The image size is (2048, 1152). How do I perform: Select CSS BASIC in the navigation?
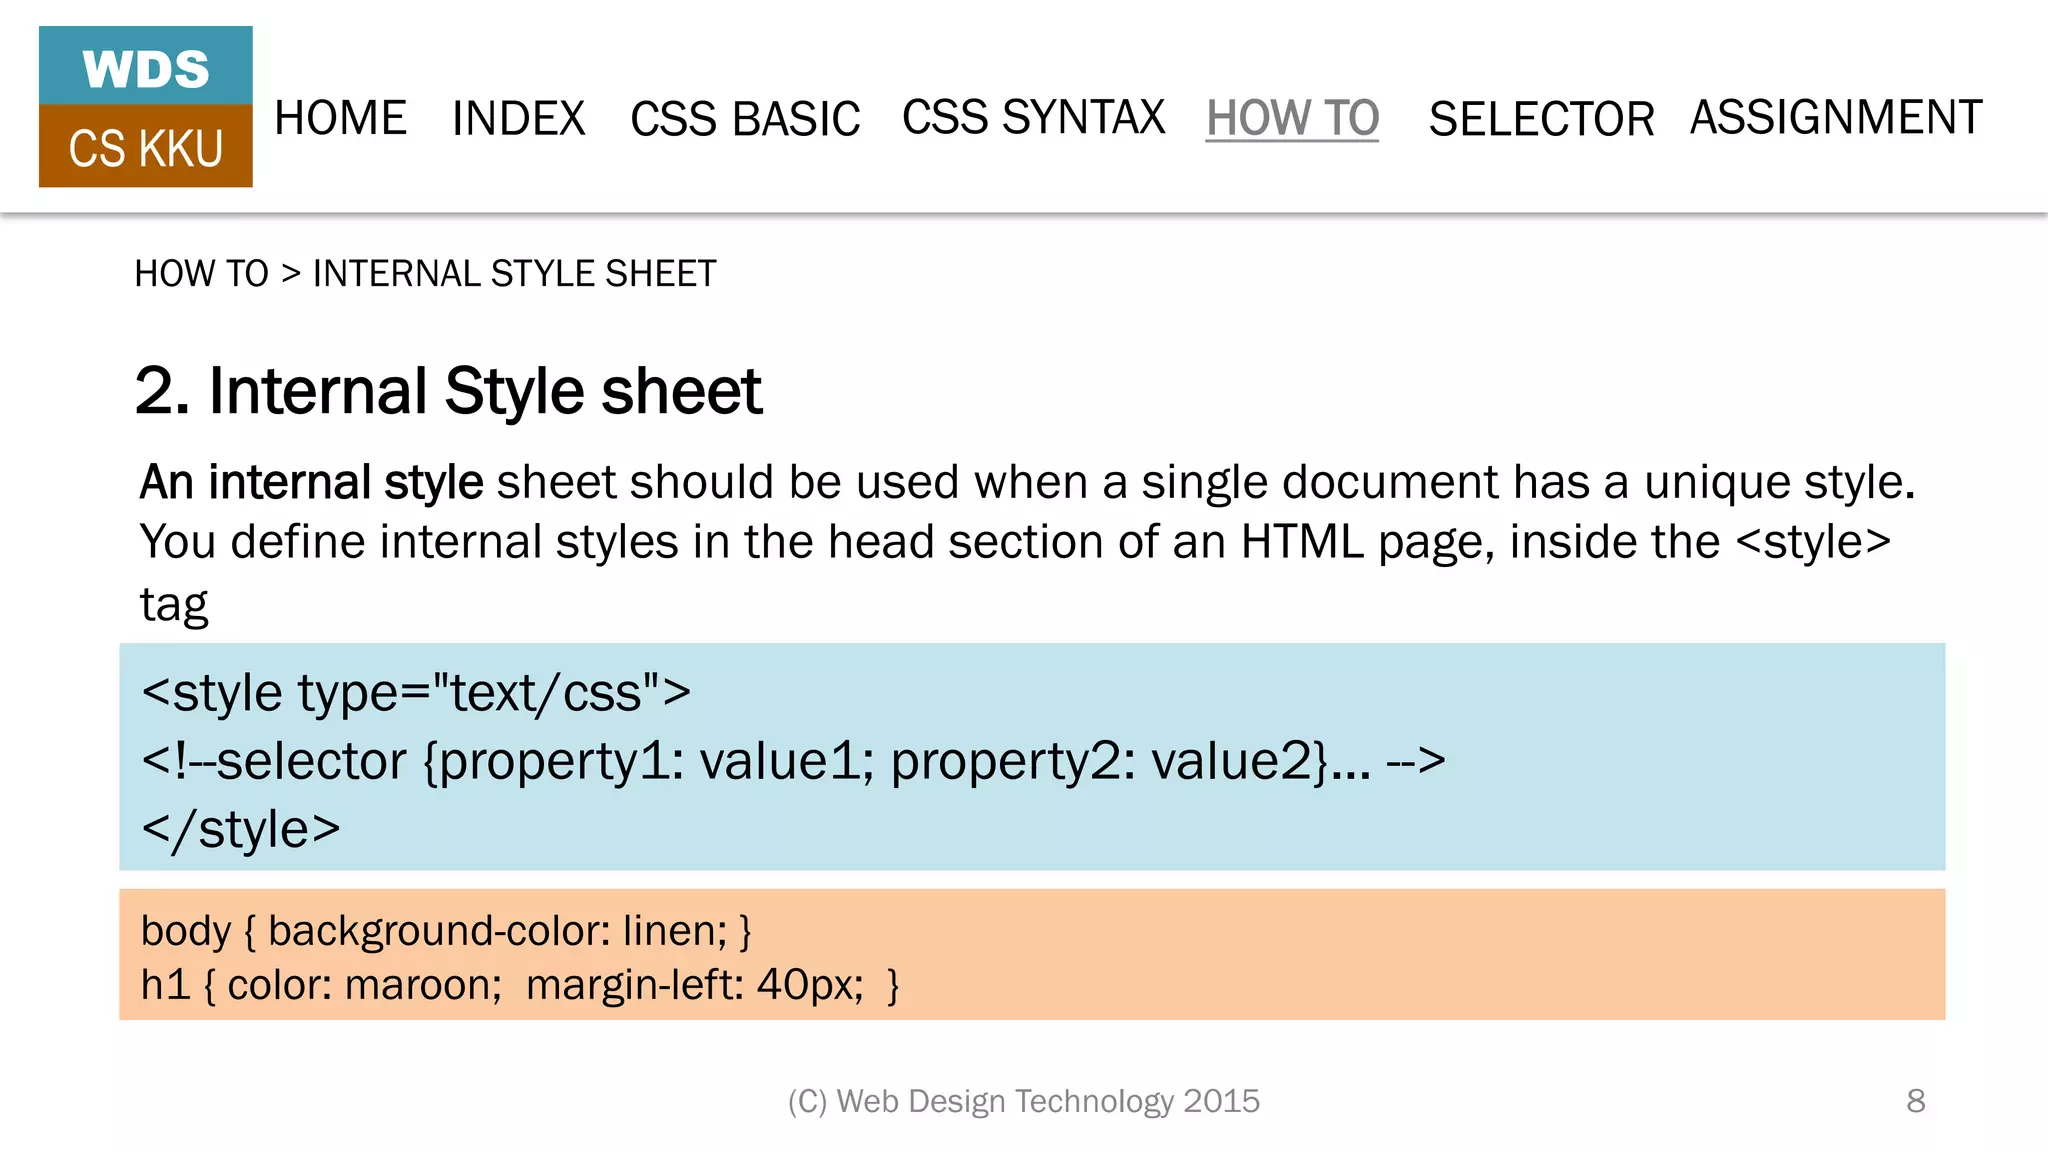(745, 118)
